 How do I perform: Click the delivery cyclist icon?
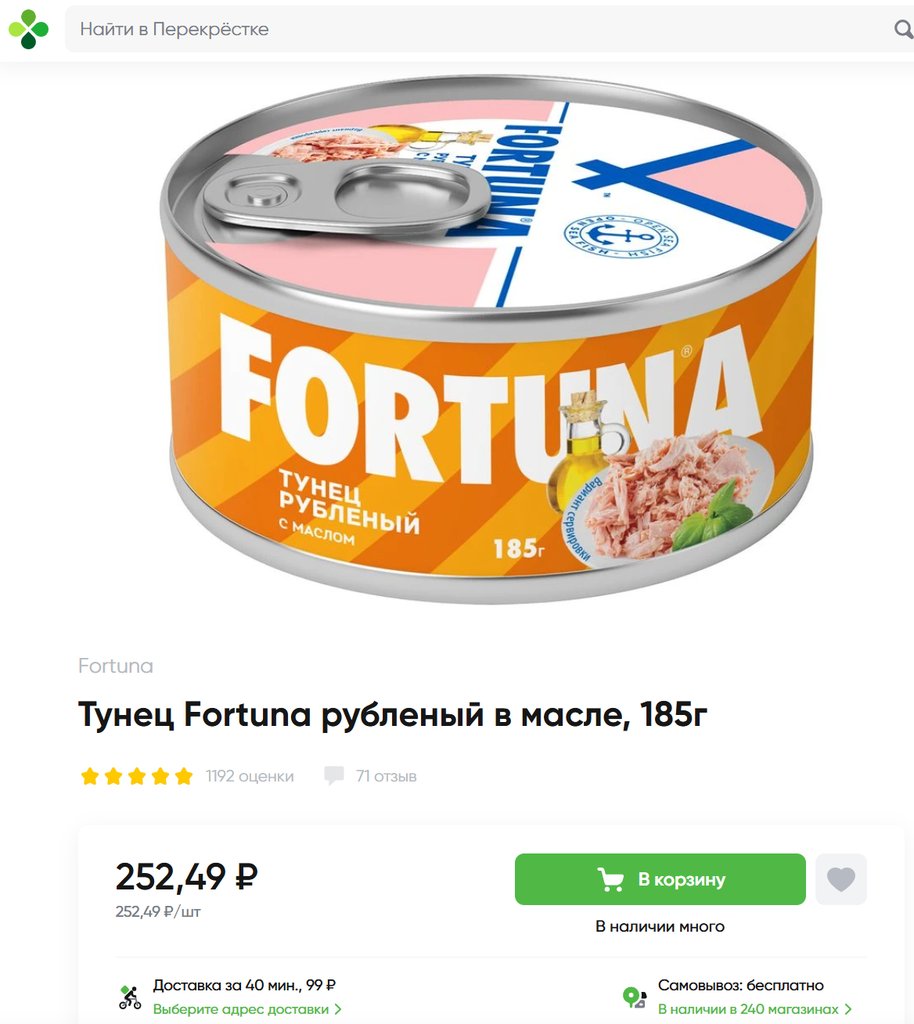coord(130,997)
